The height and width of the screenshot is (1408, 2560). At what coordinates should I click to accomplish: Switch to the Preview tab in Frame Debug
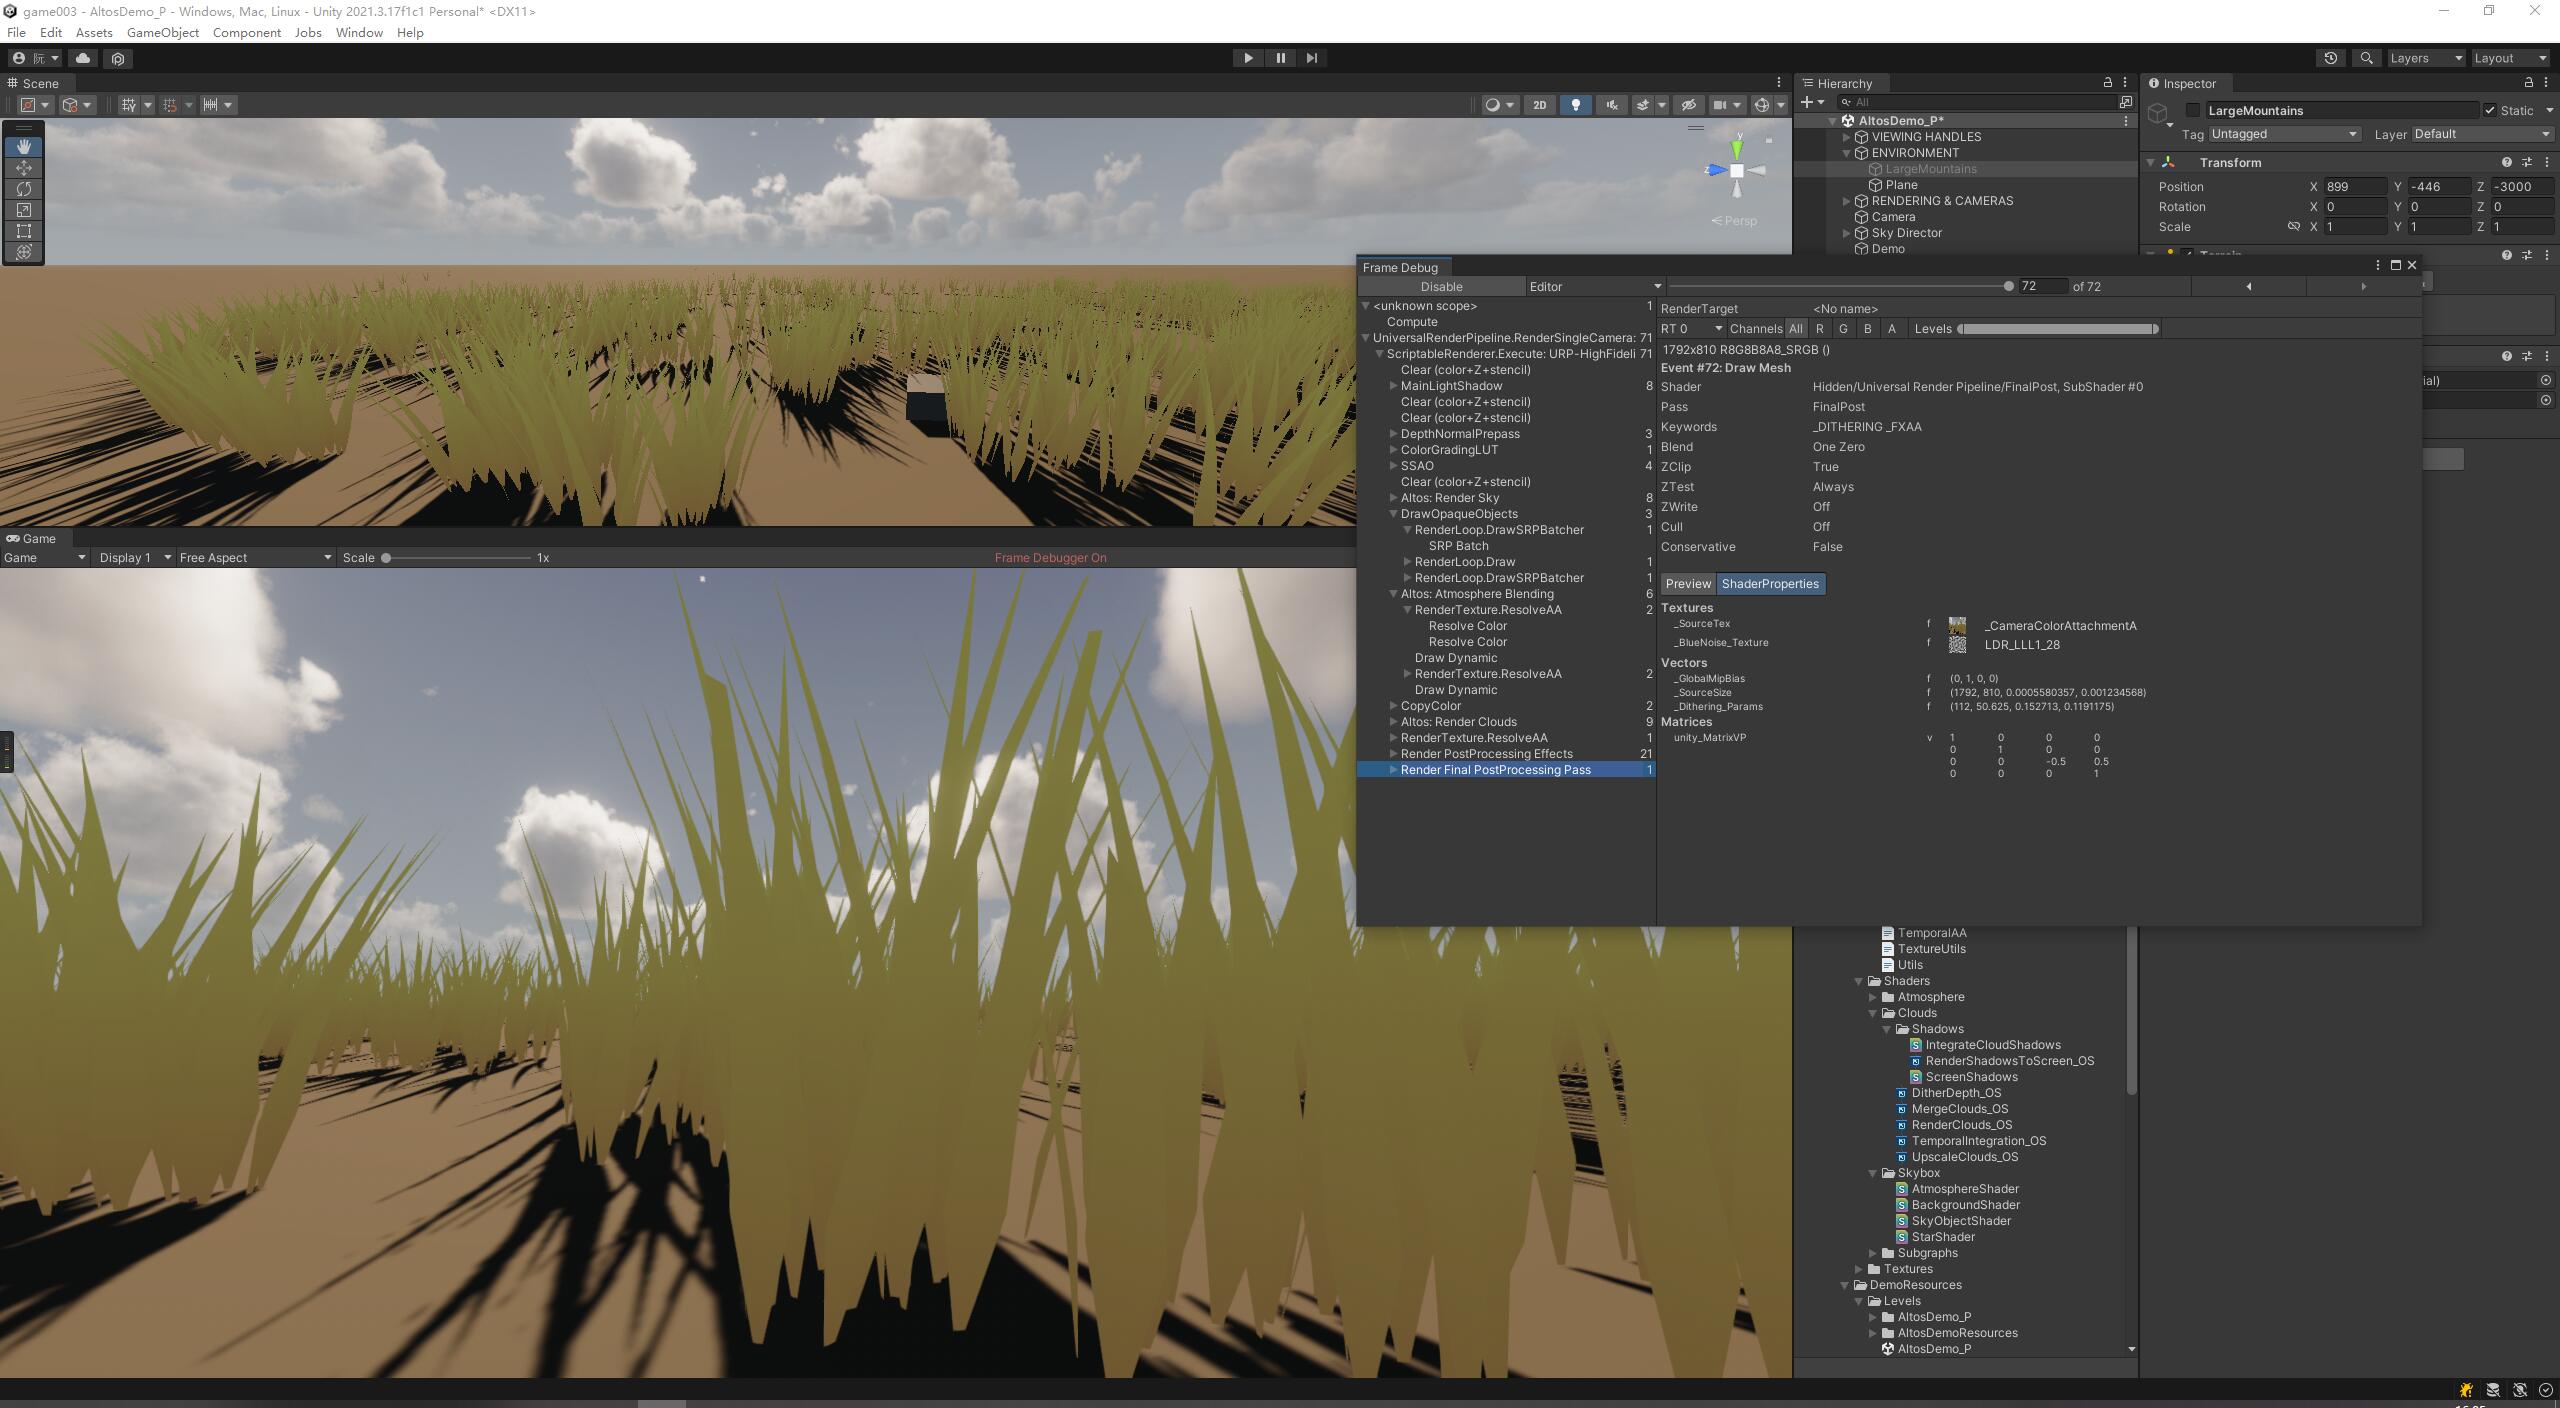[1688, 584]
